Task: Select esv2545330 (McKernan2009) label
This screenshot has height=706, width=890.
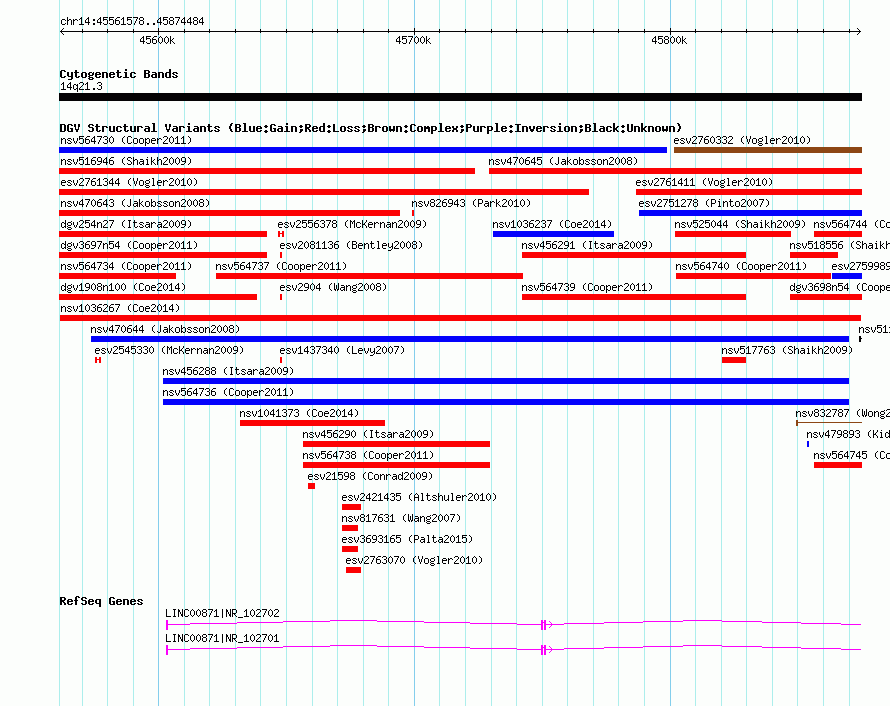Action: click(169, 350)
